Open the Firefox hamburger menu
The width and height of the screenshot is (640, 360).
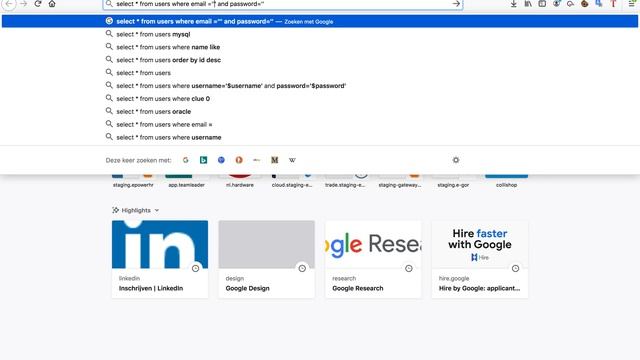[x=632, y=4]
